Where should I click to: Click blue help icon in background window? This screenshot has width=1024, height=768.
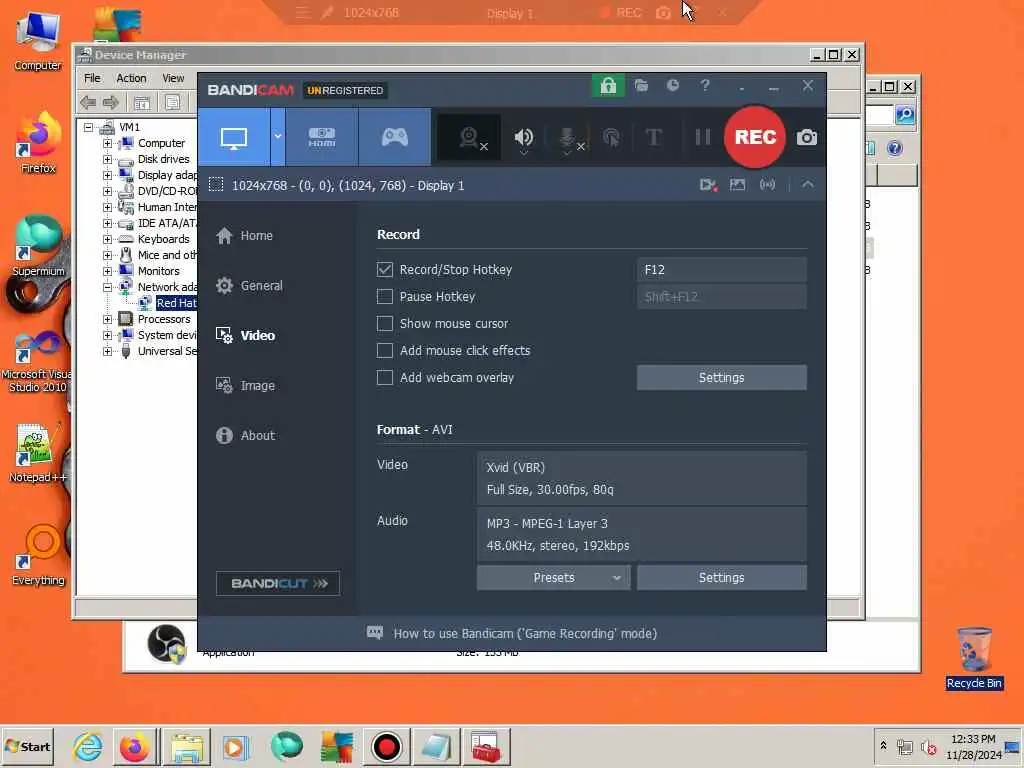pyautogui.click(x=895, y=148)
